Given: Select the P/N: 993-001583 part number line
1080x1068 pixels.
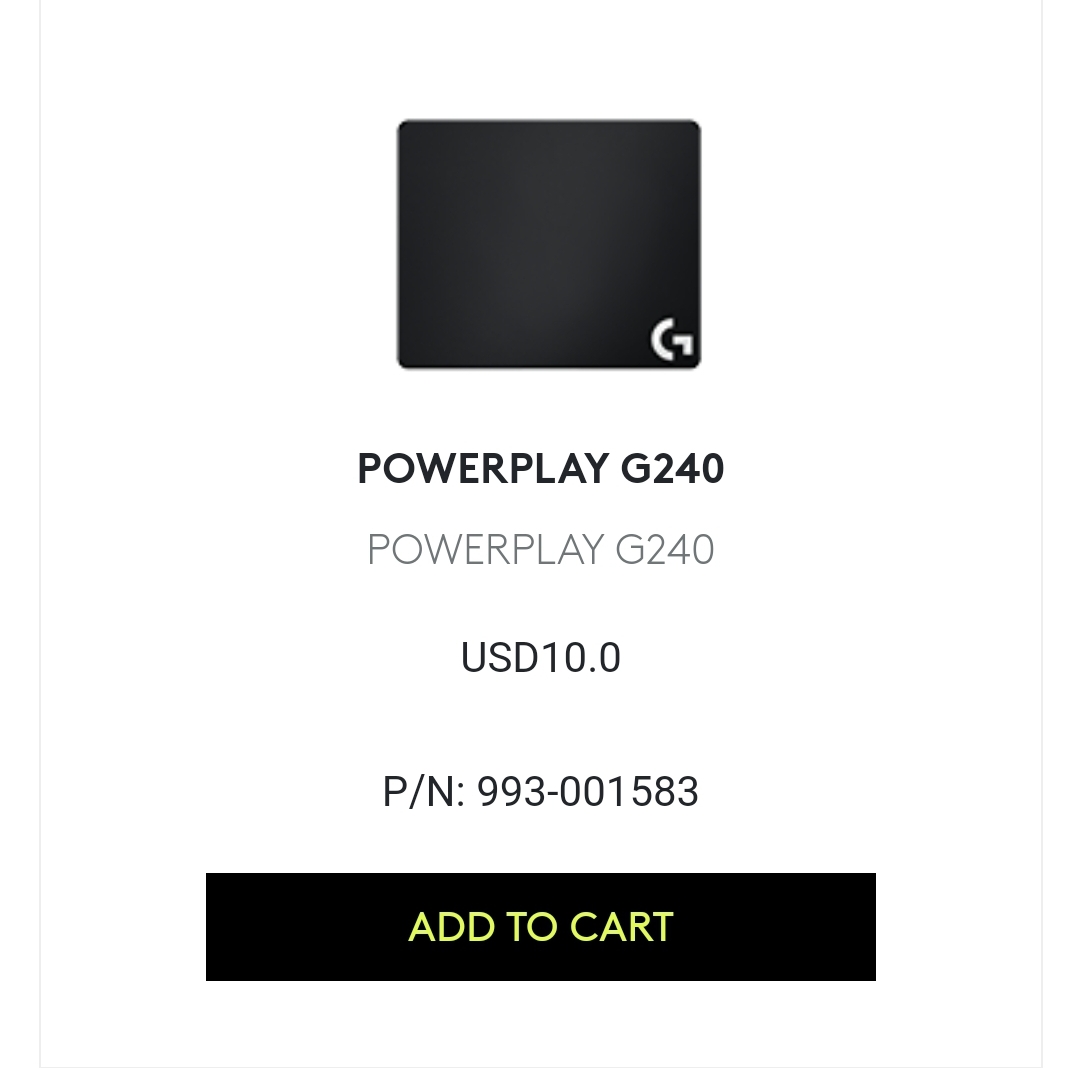Looking at the screenshot, I should (541, 791).
